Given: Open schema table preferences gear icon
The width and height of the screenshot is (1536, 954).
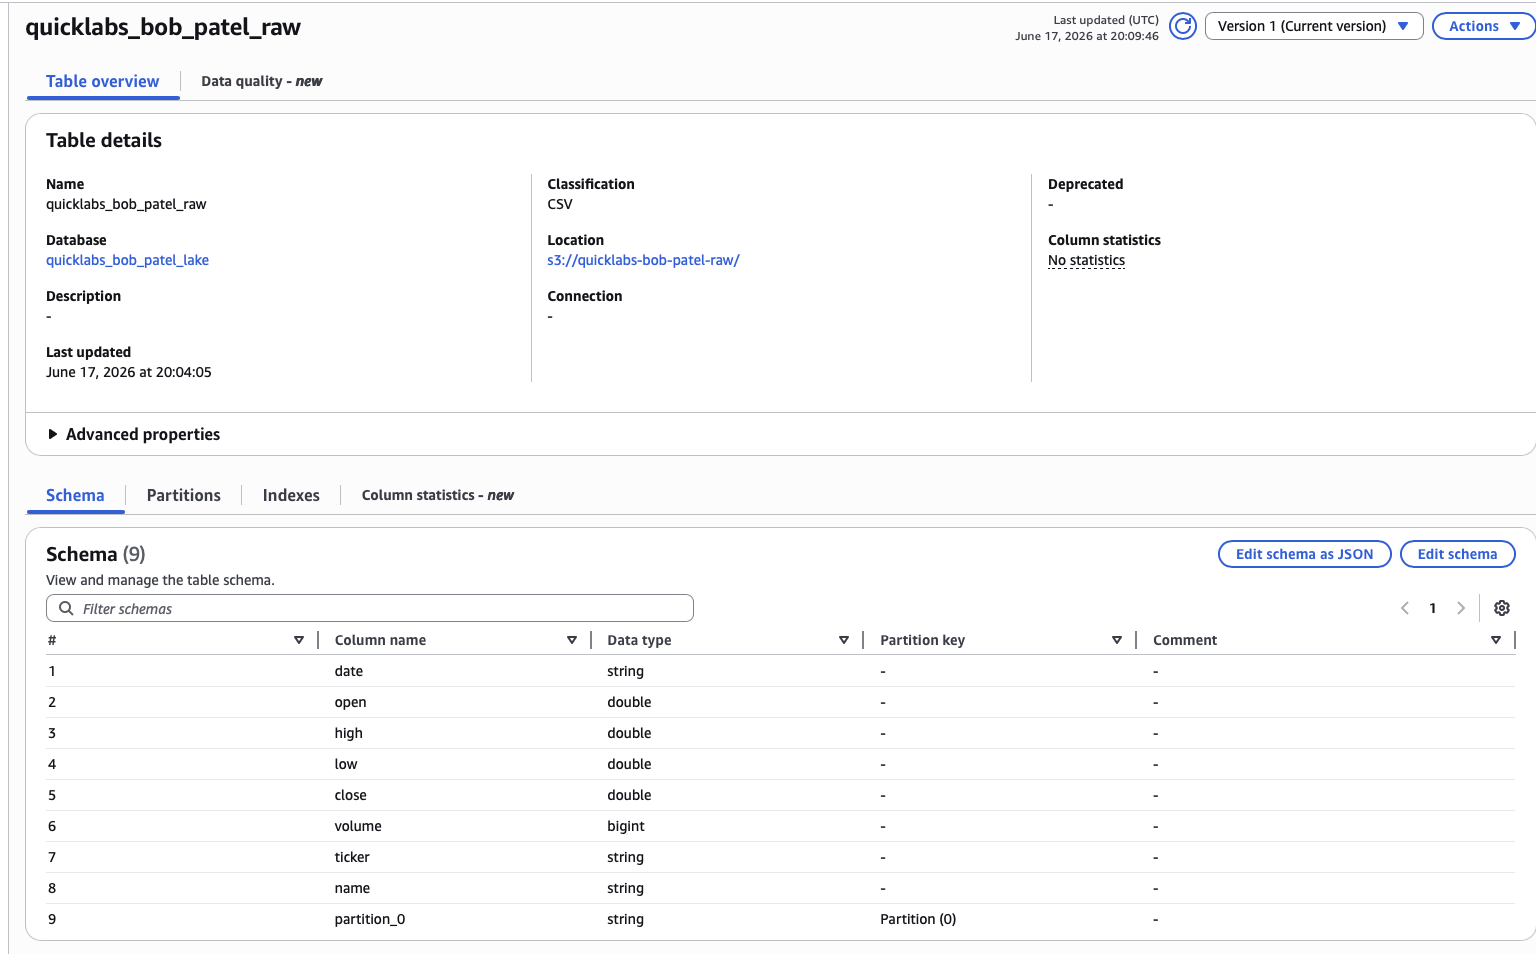Looking at the screenshot, I should (x=1502, y=608).
